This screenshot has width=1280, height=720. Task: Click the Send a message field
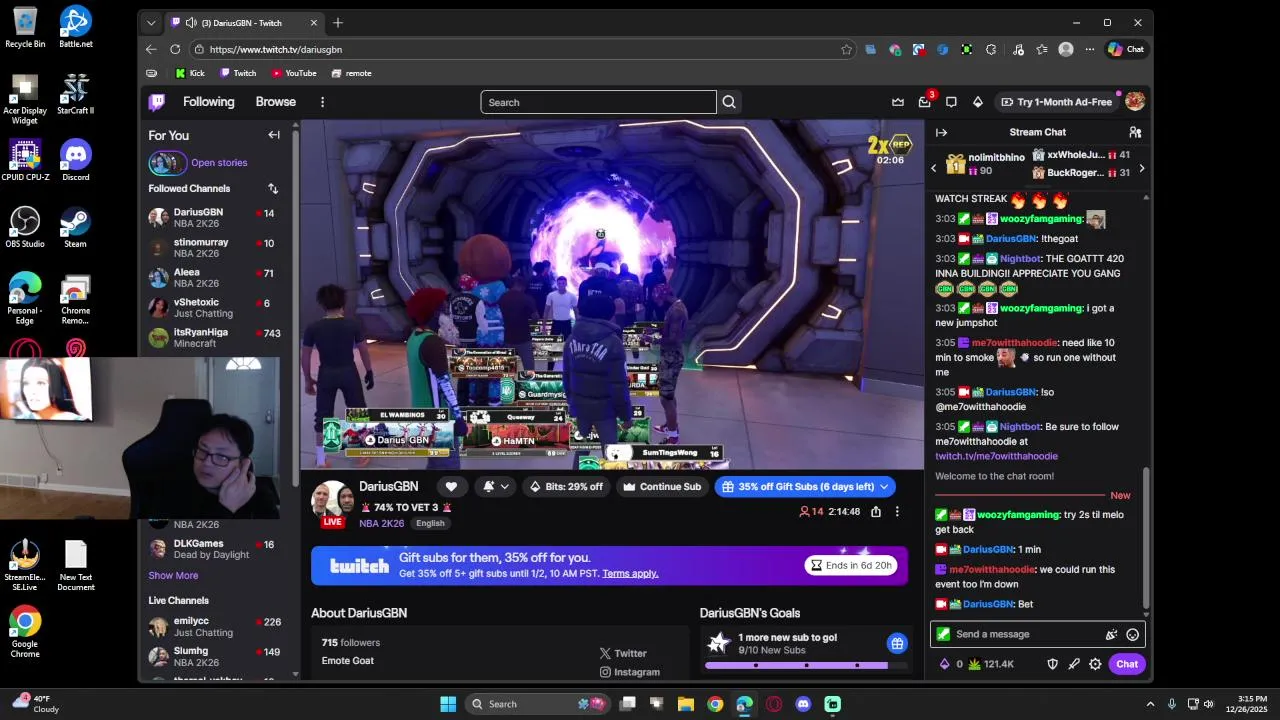pyautogui.click(x=1037, y=634)
